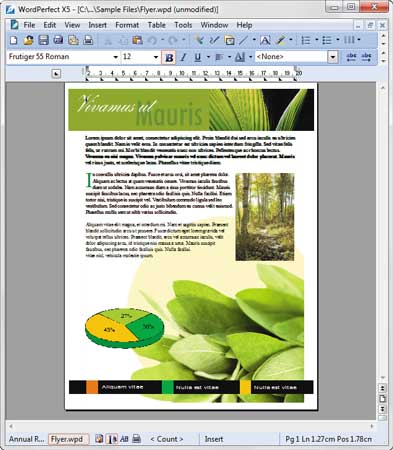
Task: Open the Table menu
Action: click(157, 25)
